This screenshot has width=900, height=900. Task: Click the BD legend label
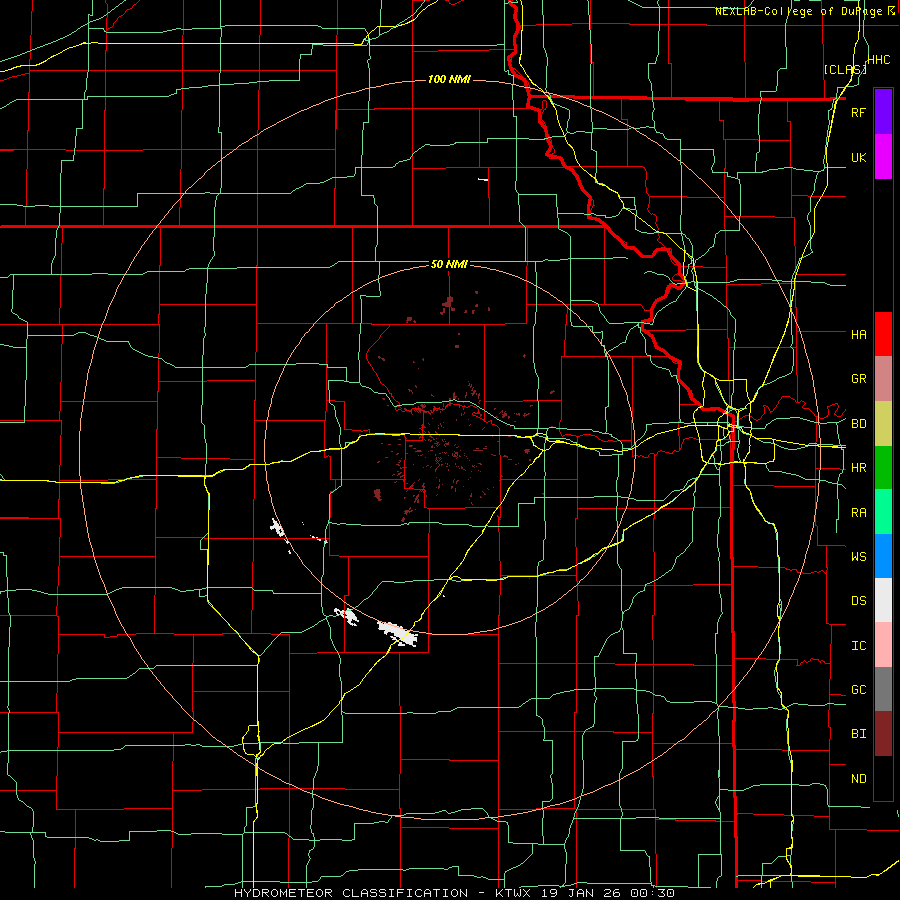[x=858, y=424]
